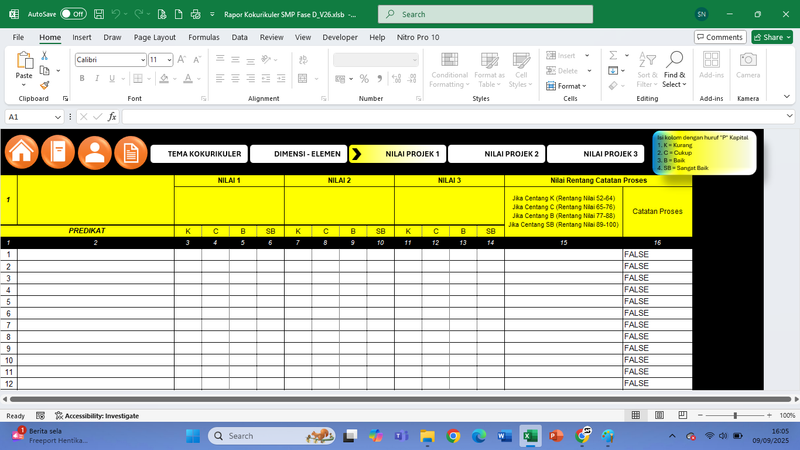This screenshot has height=450, width=800.
Task: Adjust the zoom slider in the status bar
Action: point(735,415)
